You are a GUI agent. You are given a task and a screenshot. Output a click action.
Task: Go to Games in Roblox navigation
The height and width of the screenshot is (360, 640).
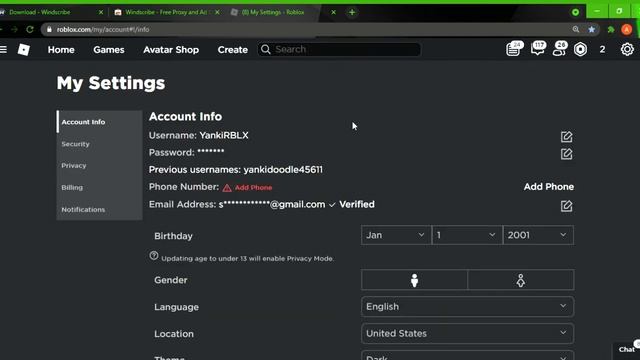point(109,49)
